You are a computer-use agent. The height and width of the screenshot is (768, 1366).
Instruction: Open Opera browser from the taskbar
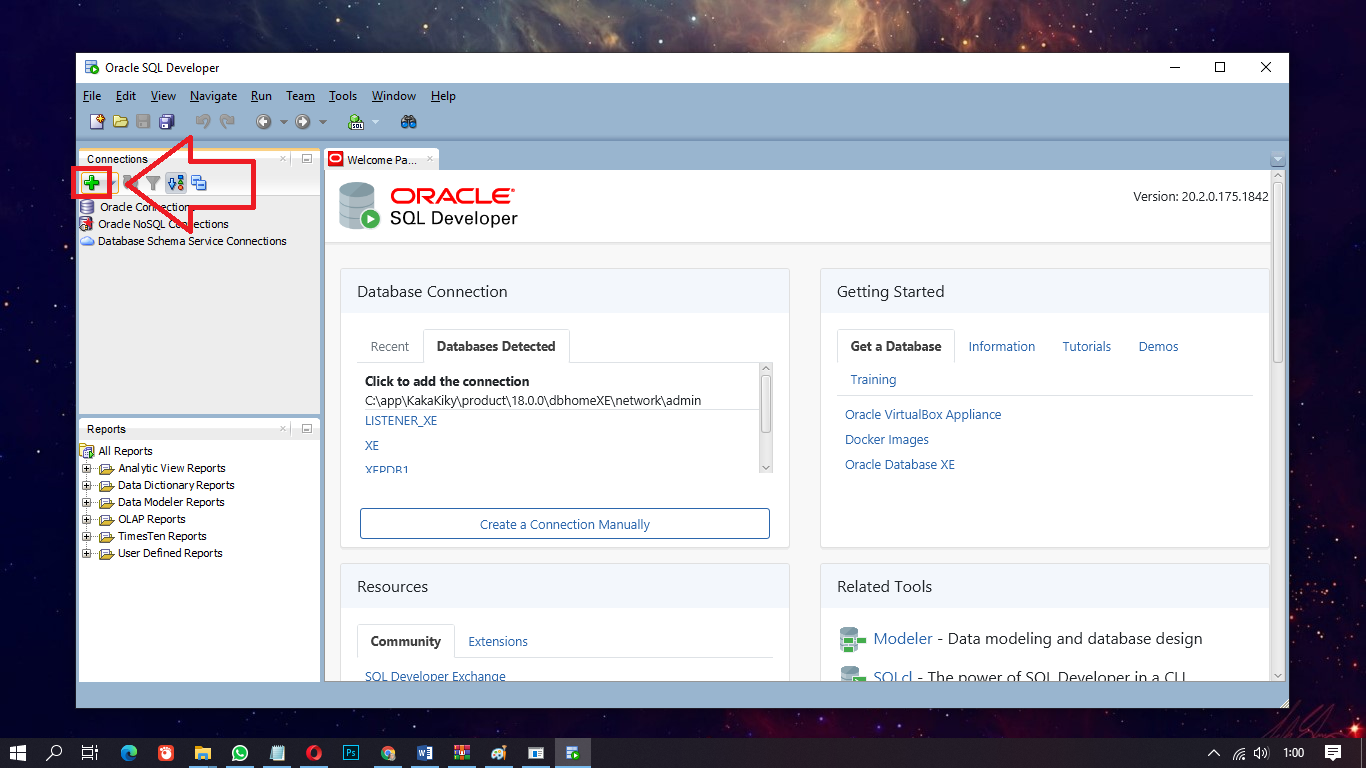[314, 753]
